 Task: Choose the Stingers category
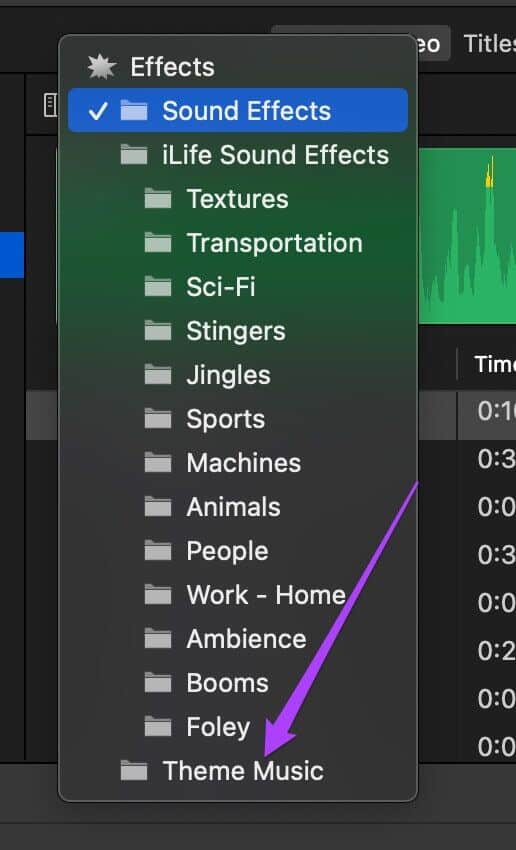(x=238, y=331)
